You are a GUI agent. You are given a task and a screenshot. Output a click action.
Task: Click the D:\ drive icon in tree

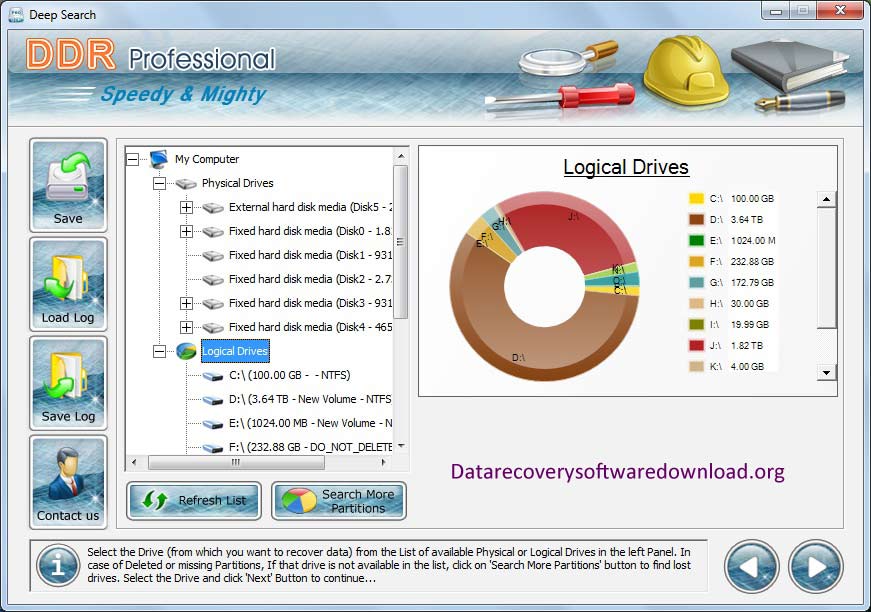click(213, 400)
